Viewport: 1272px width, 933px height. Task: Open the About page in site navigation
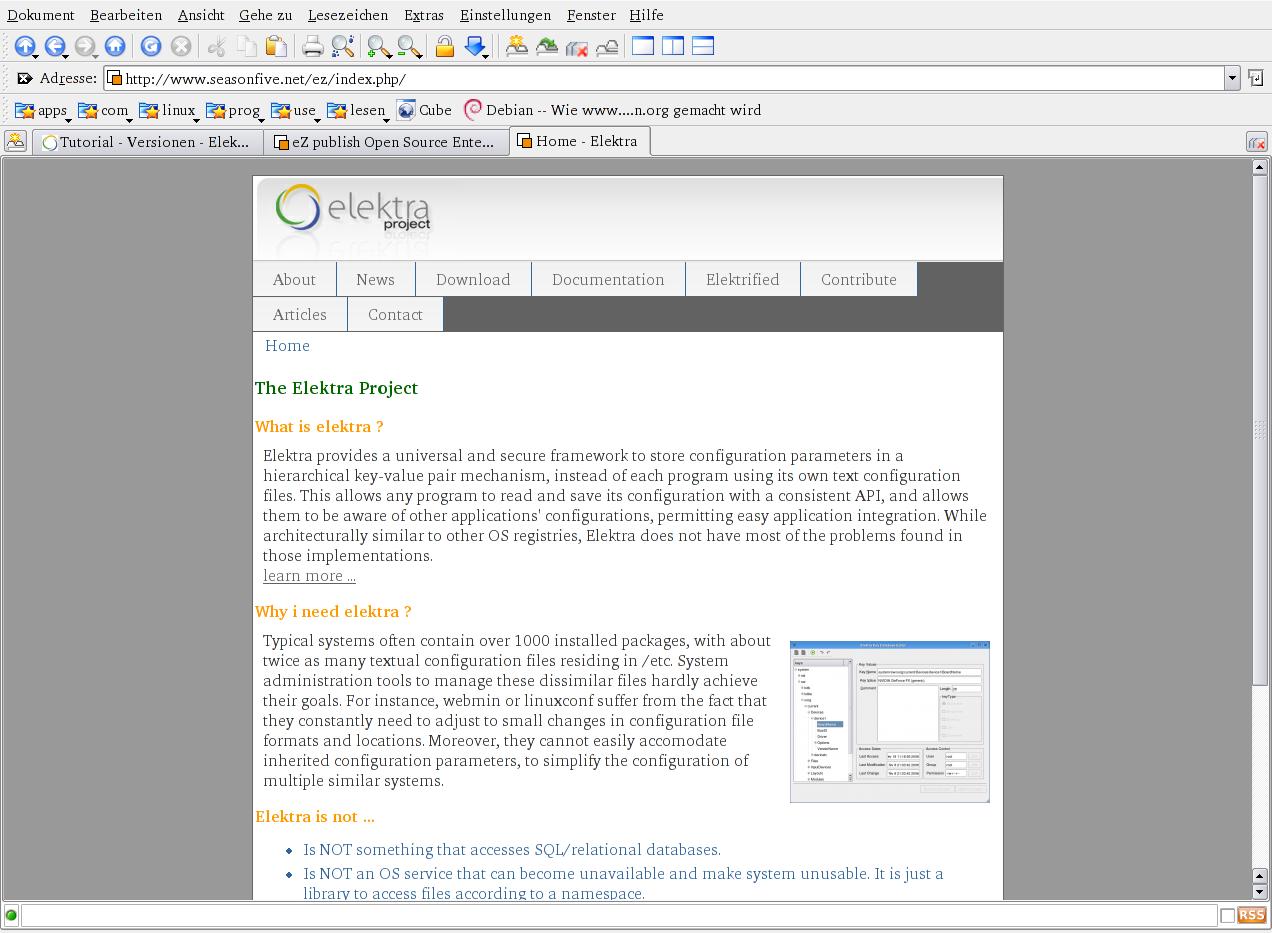(x=294, y=279)
